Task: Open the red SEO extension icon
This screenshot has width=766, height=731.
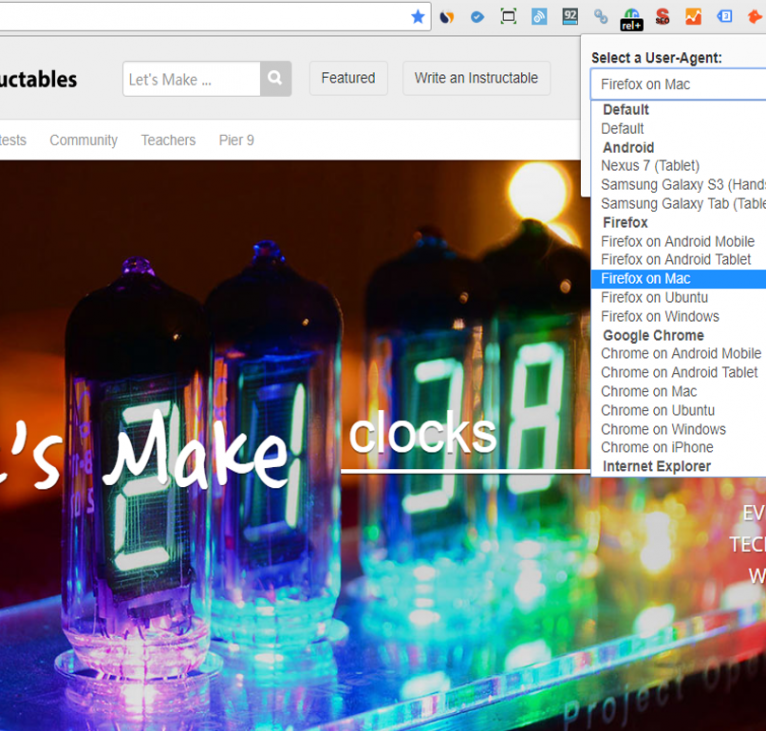Action: tap(662, 16)
